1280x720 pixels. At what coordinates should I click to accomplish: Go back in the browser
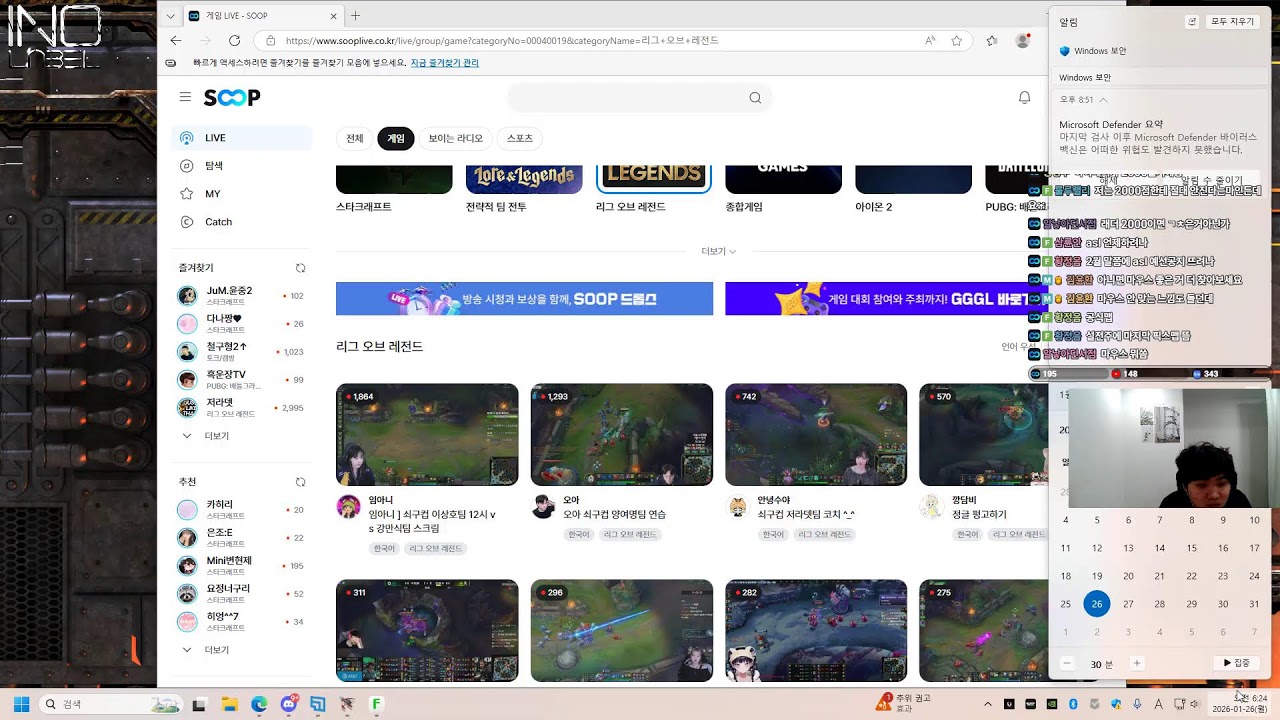176,40
